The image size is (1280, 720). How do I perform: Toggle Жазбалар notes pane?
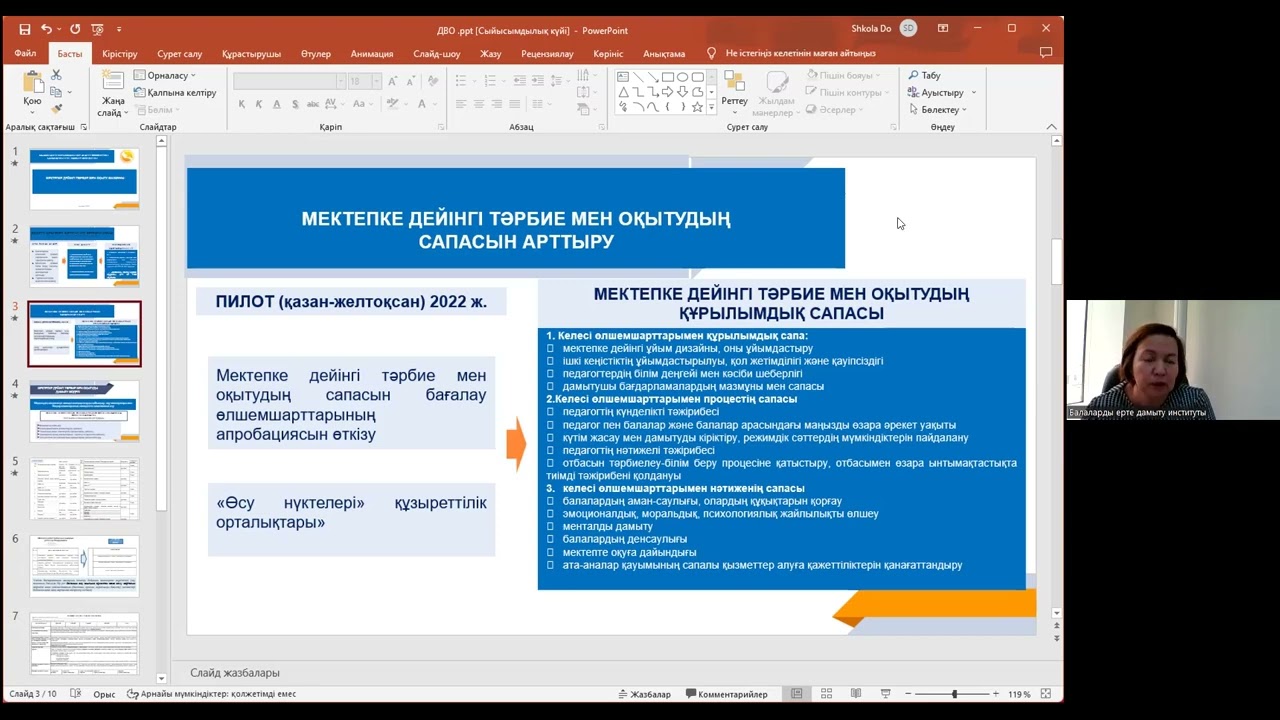(x=644, y=694)
